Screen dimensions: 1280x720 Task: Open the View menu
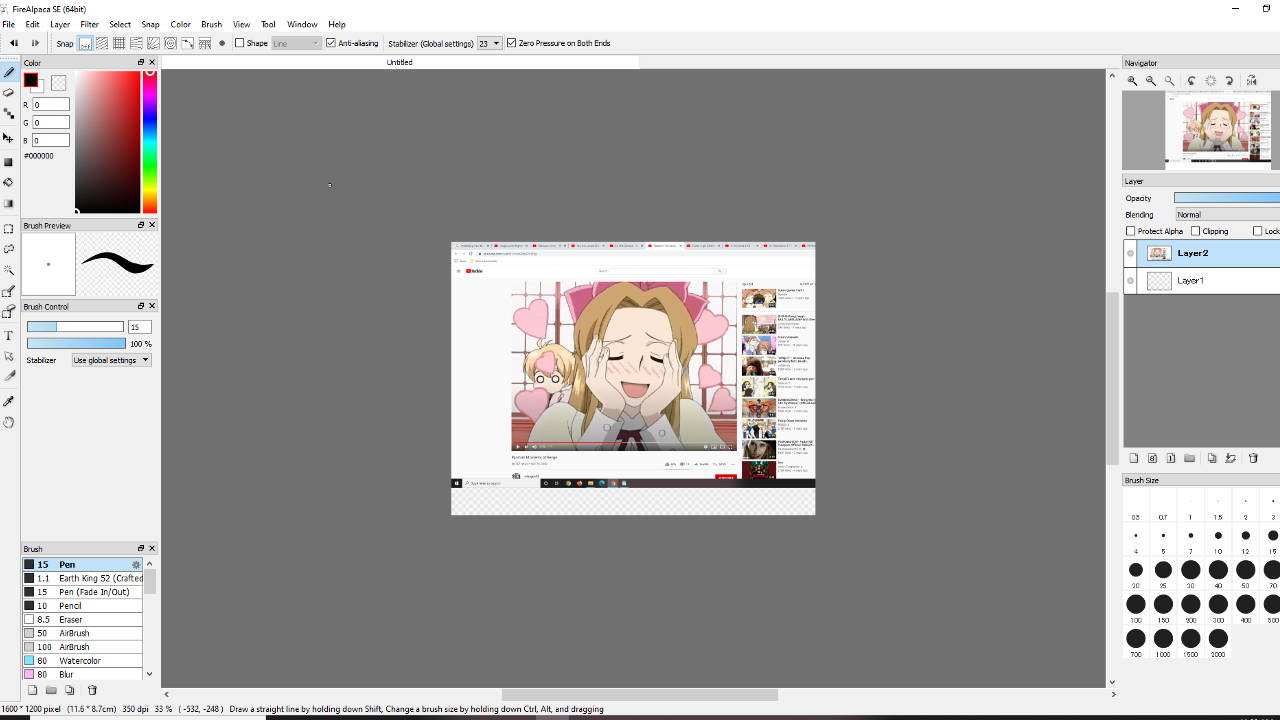click(x=241, y=24)
